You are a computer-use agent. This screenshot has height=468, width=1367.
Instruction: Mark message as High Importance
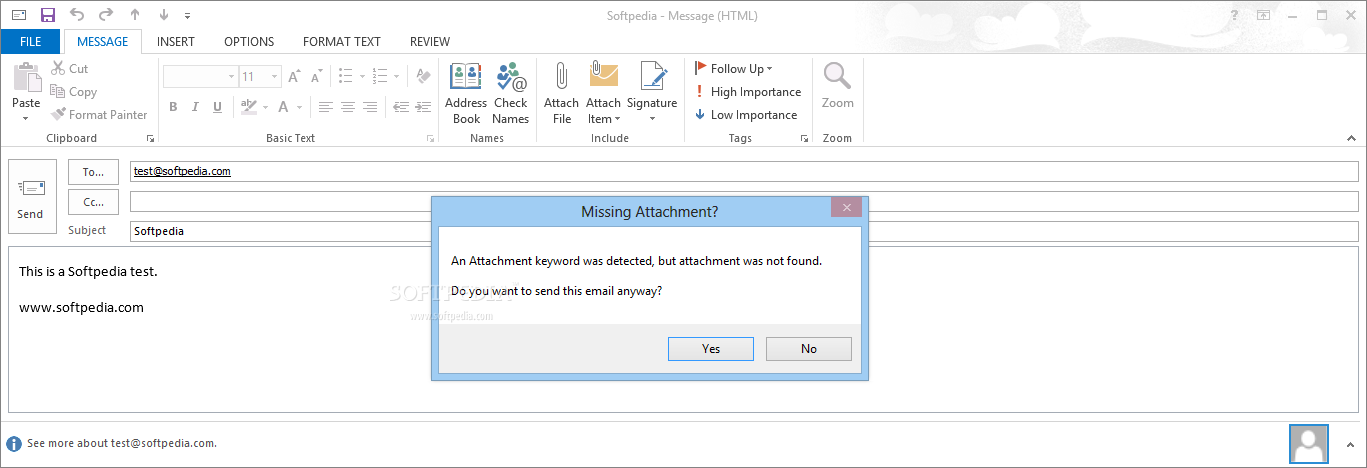pos(748,91)
